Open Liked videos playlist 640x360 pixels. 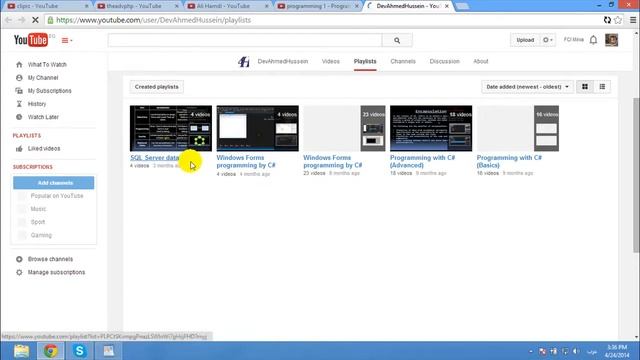[44, 149]
